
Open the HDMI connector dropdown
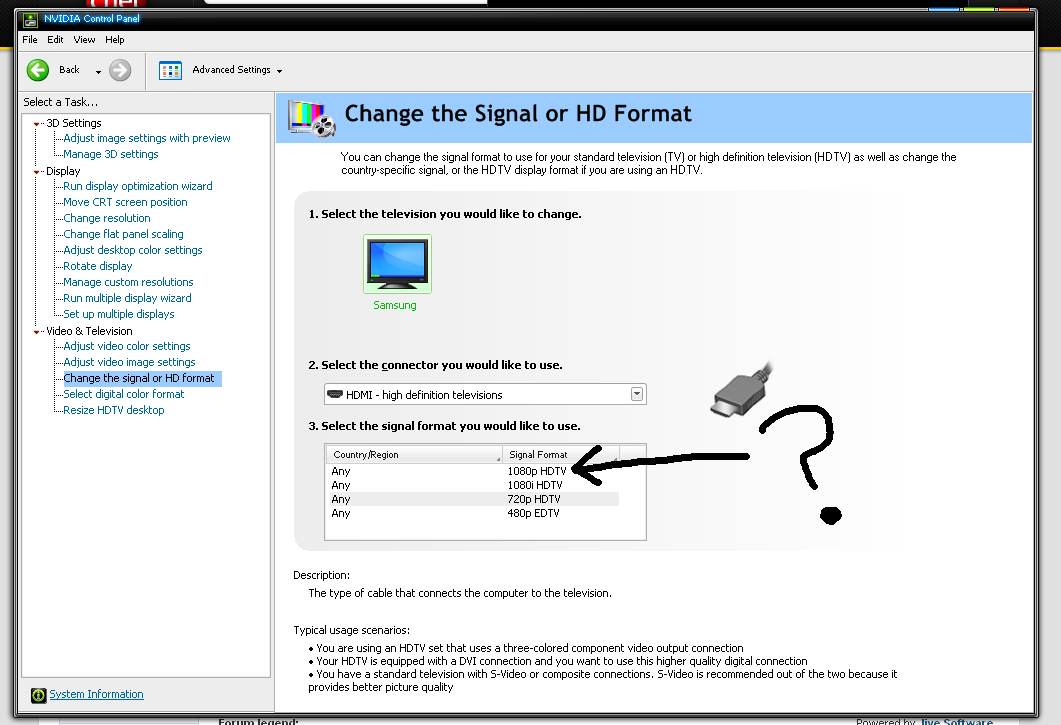tap(637, 394)
